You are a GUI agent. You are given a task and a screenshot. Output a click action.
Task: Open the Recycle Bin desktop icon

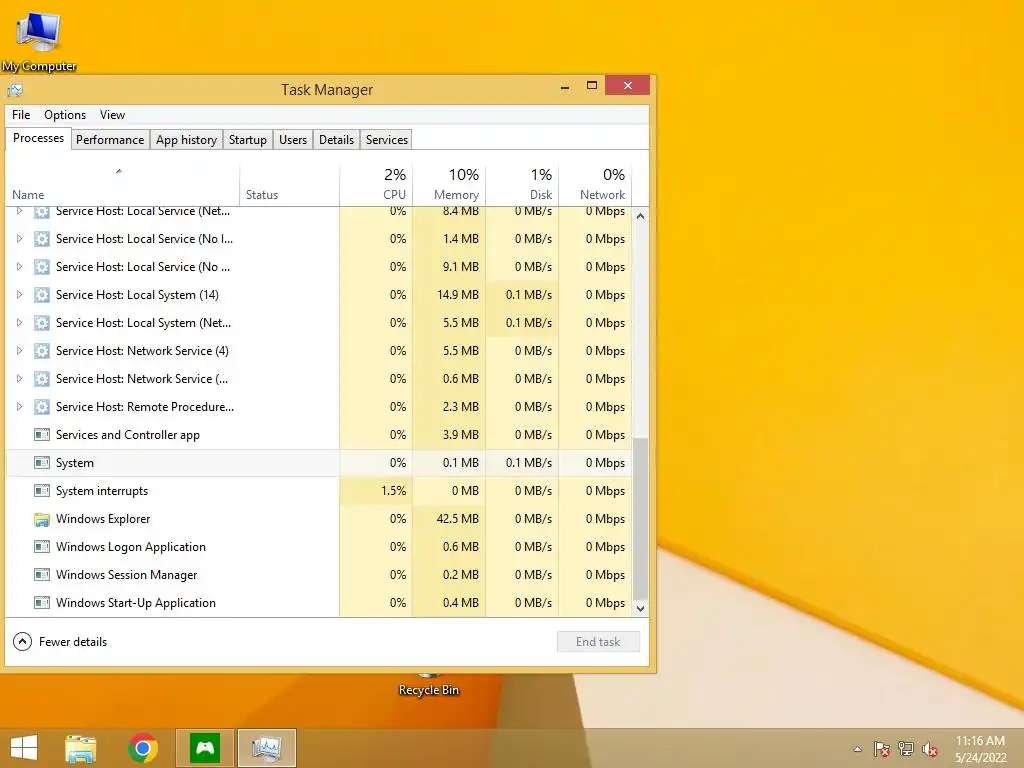(x=428, y=686)
